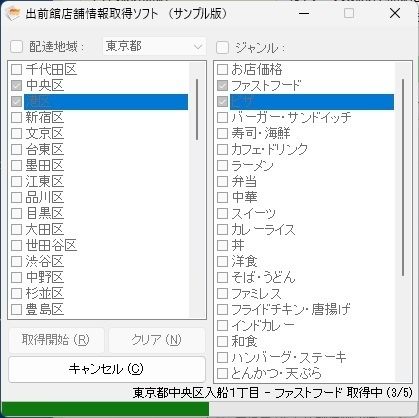This screenshot has height=418, width=419.
Task: Check the 文京区 checkbox
Action: [x=16, y=133]
